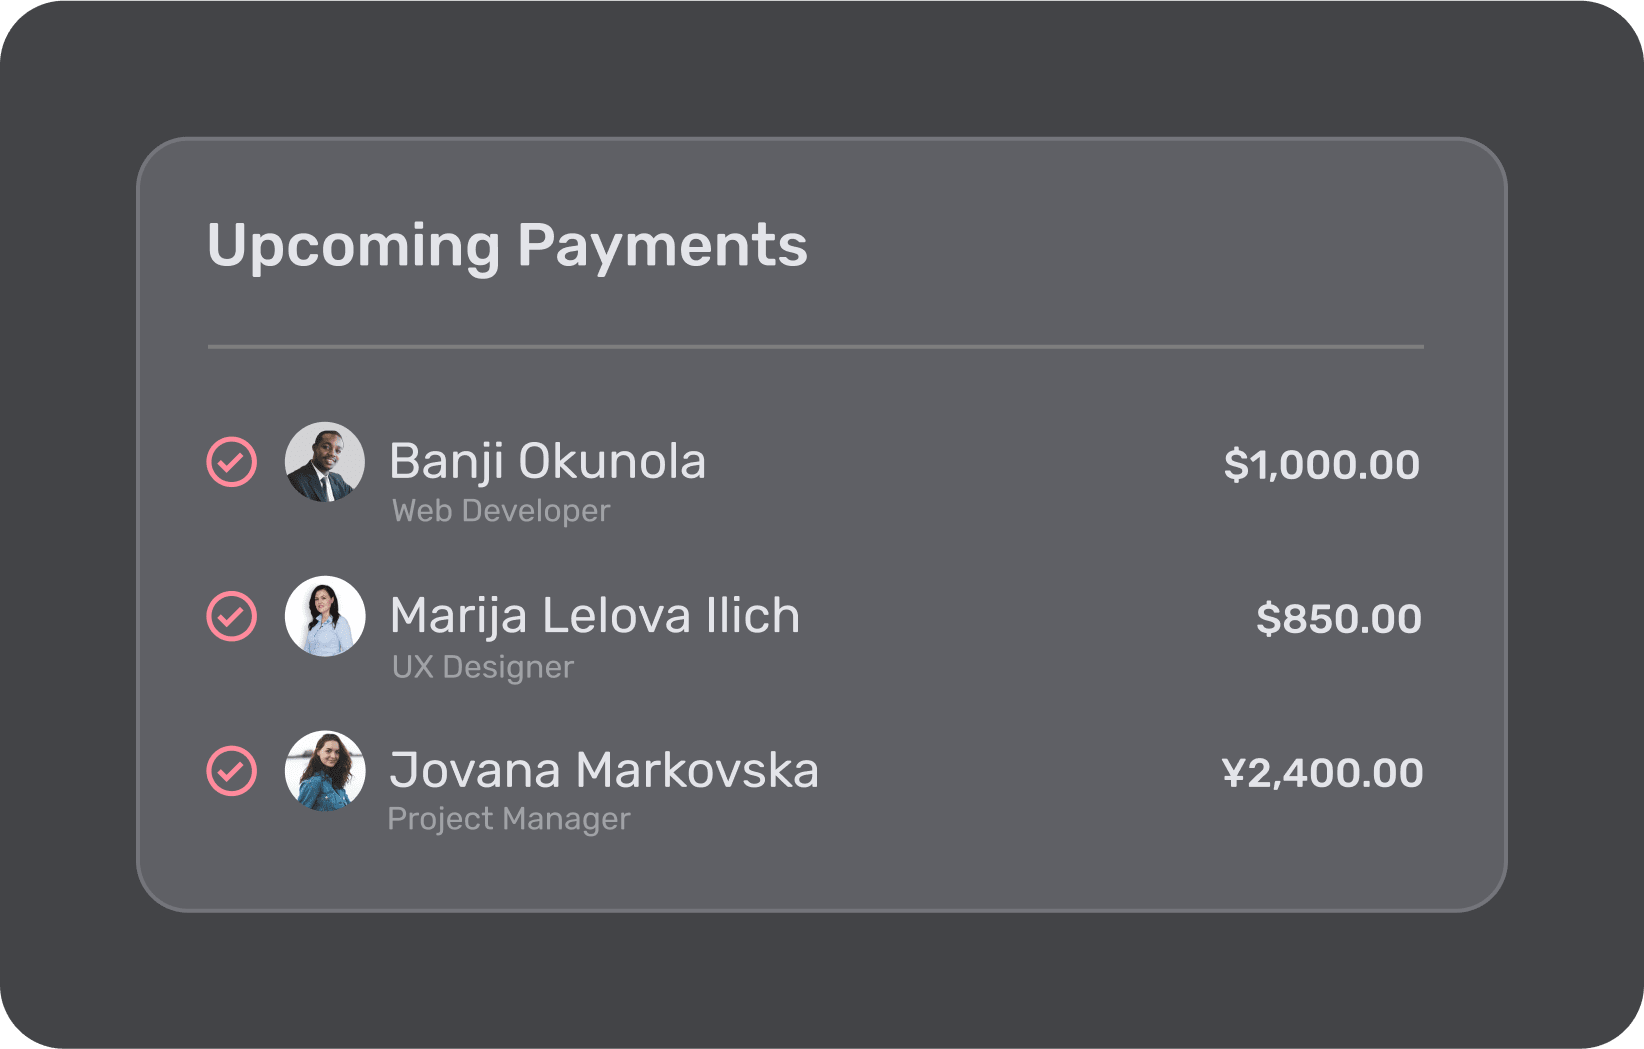Open Banji Okunola's avatar photo

pyautogui.click(x=325, y=462)
